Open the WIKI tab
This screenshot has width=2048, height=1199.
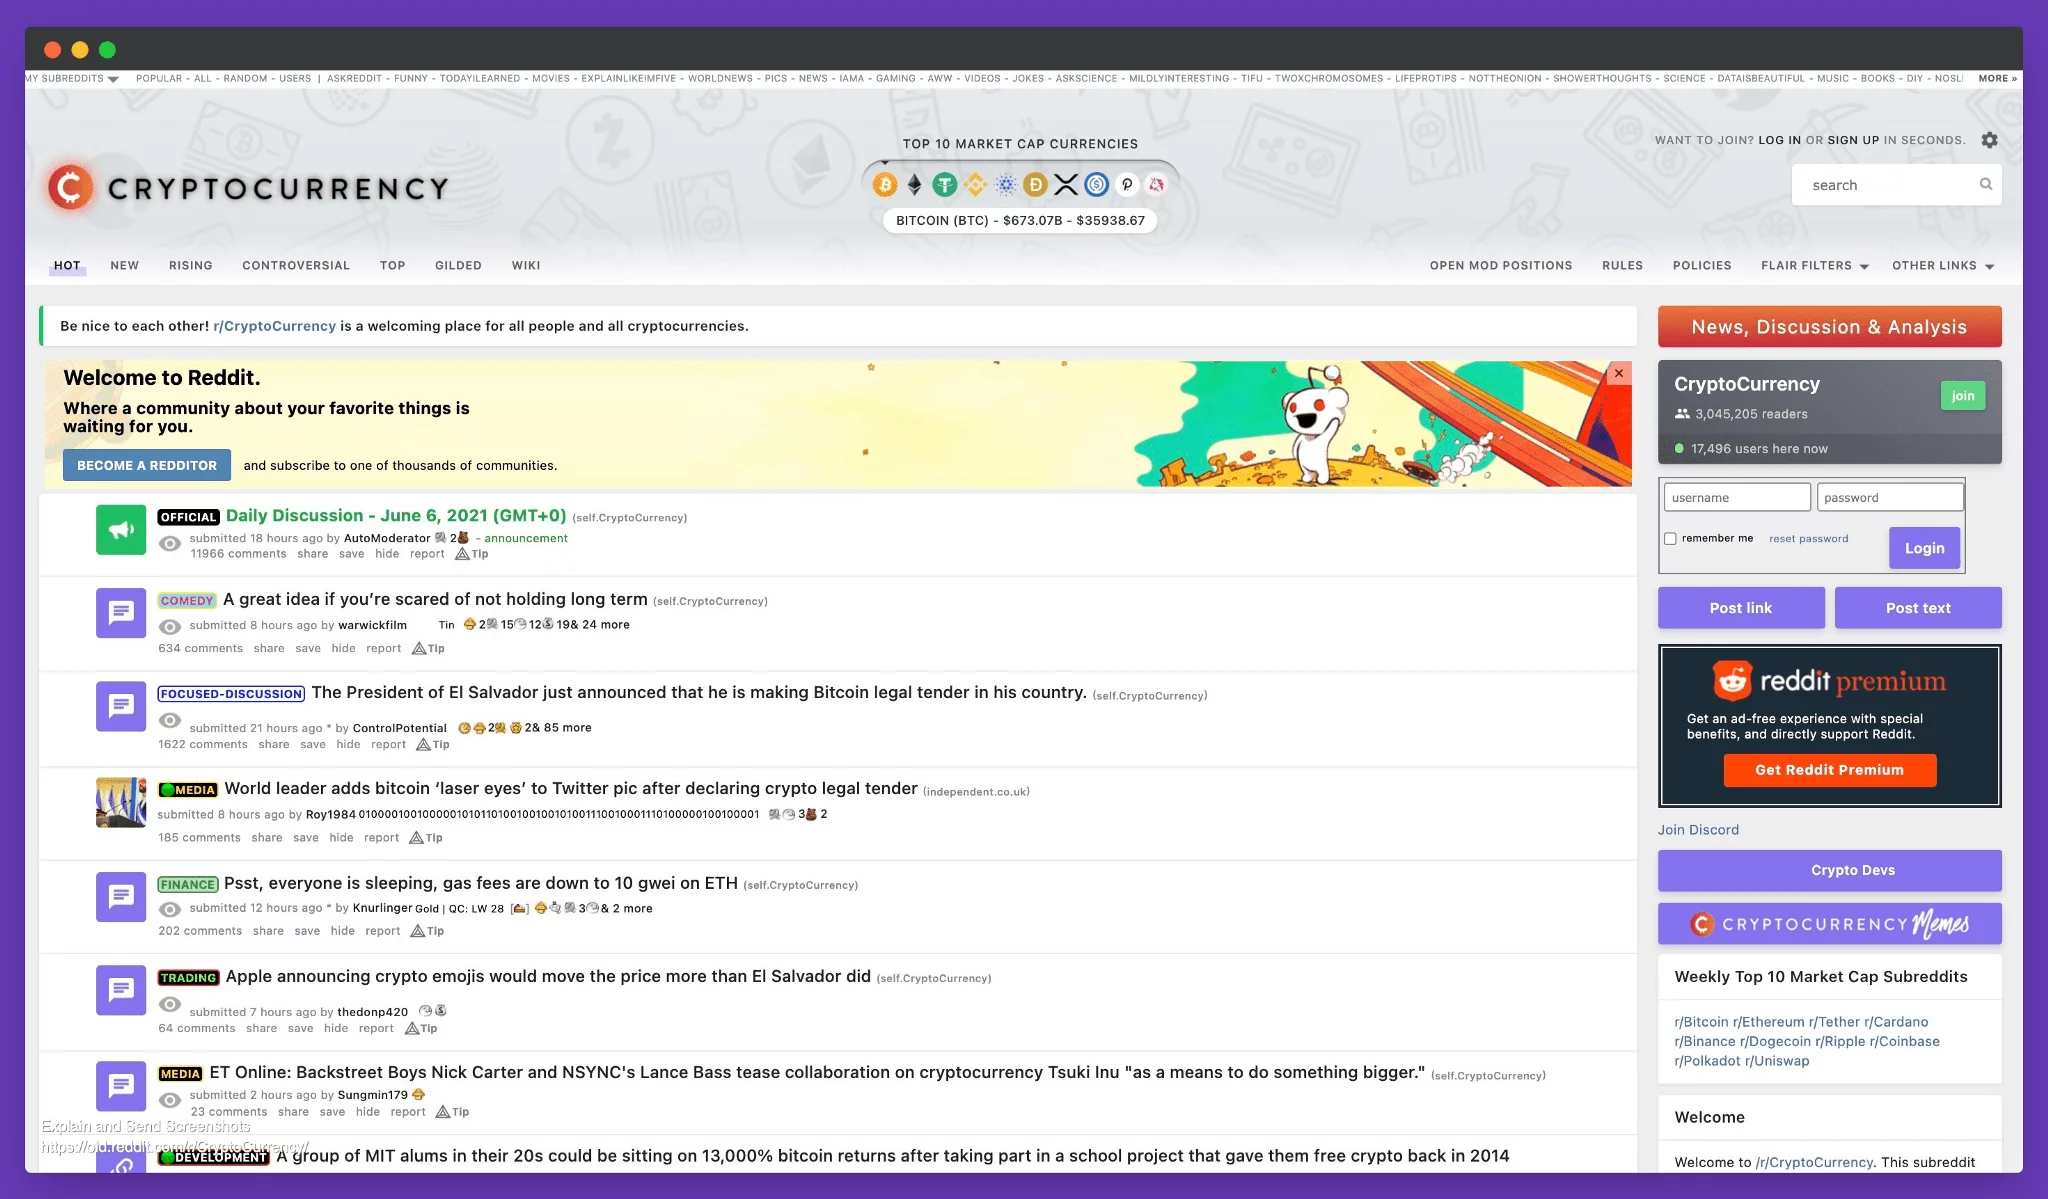pyautogui.click(x=526, y=265)
